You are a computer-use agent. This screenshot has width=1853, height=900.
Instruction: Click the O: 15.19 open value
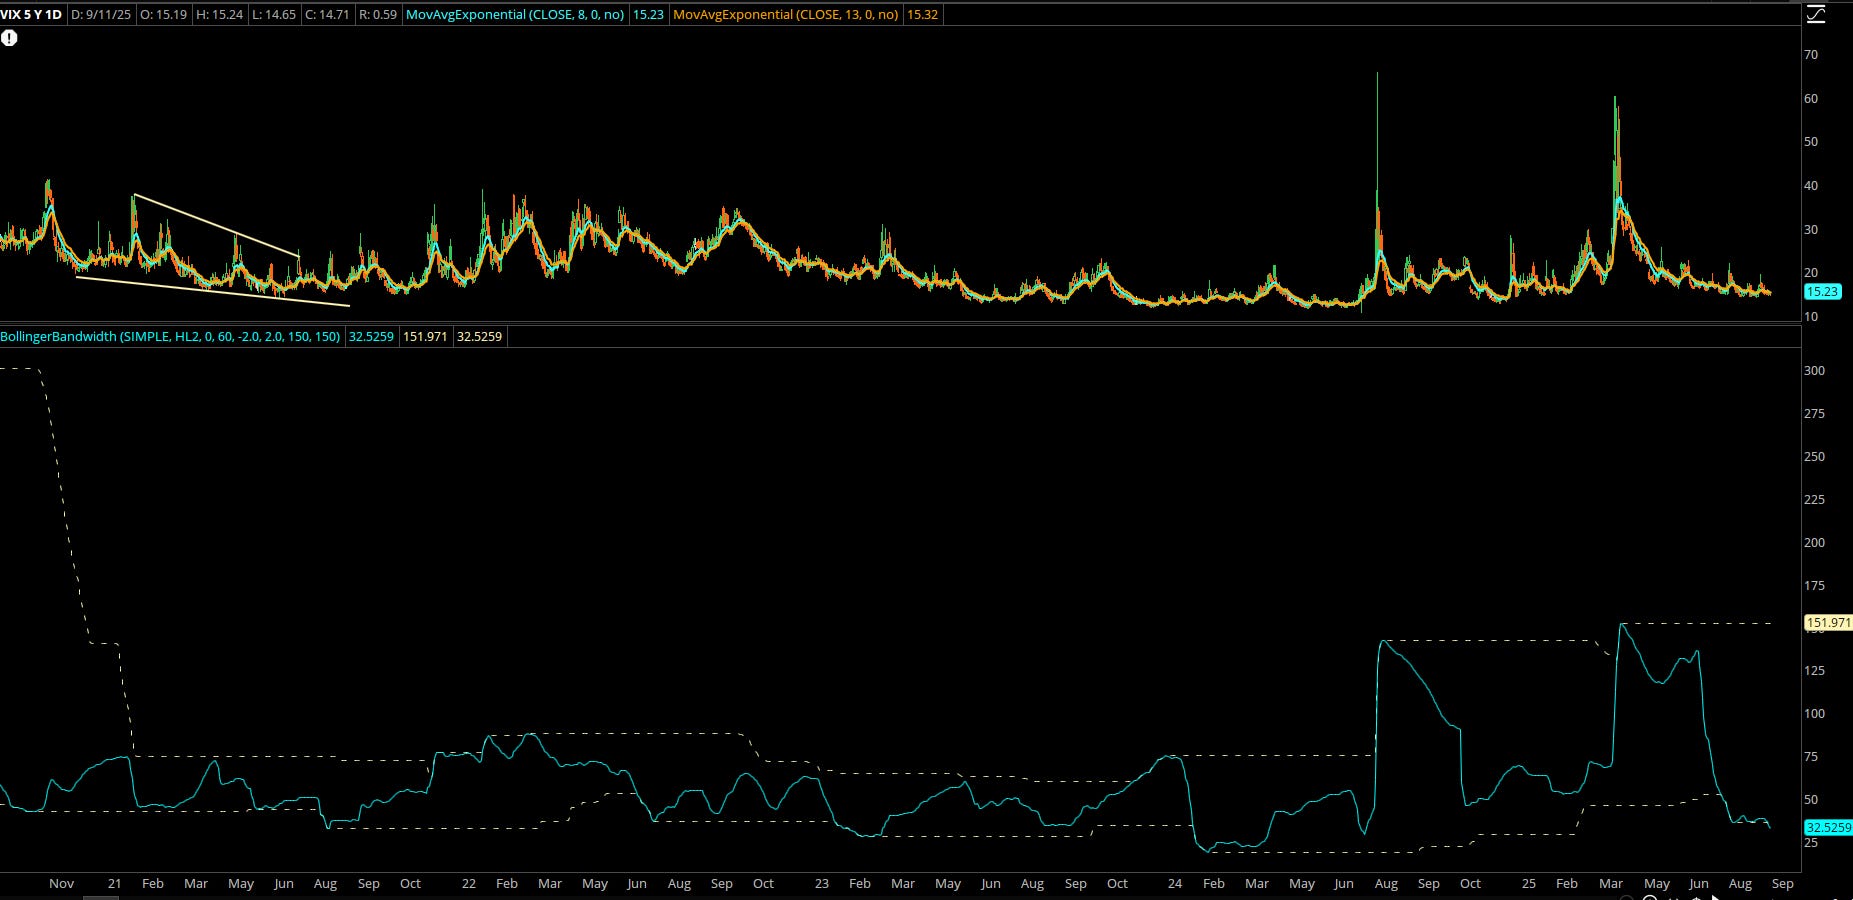(165, 15)
